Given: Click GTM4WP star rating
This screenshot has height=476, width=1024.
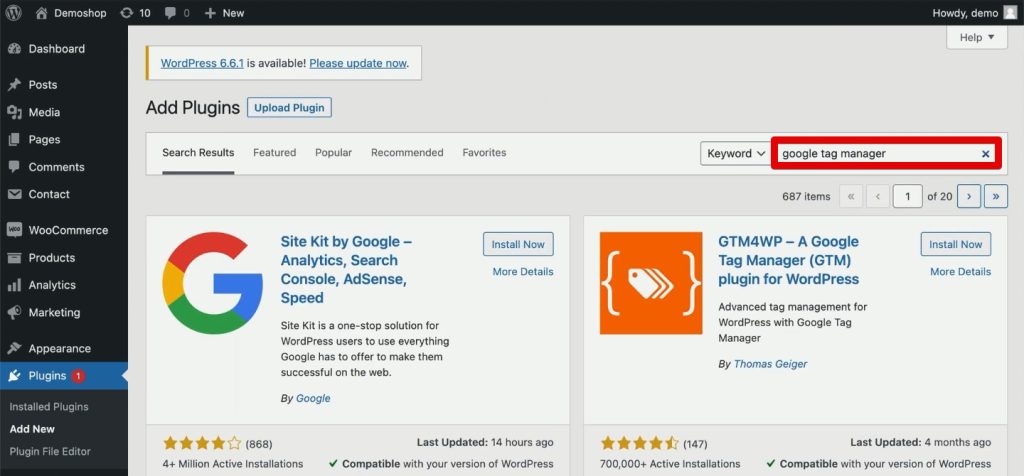Looking at the screenshot, I should [x=639, y=444].
